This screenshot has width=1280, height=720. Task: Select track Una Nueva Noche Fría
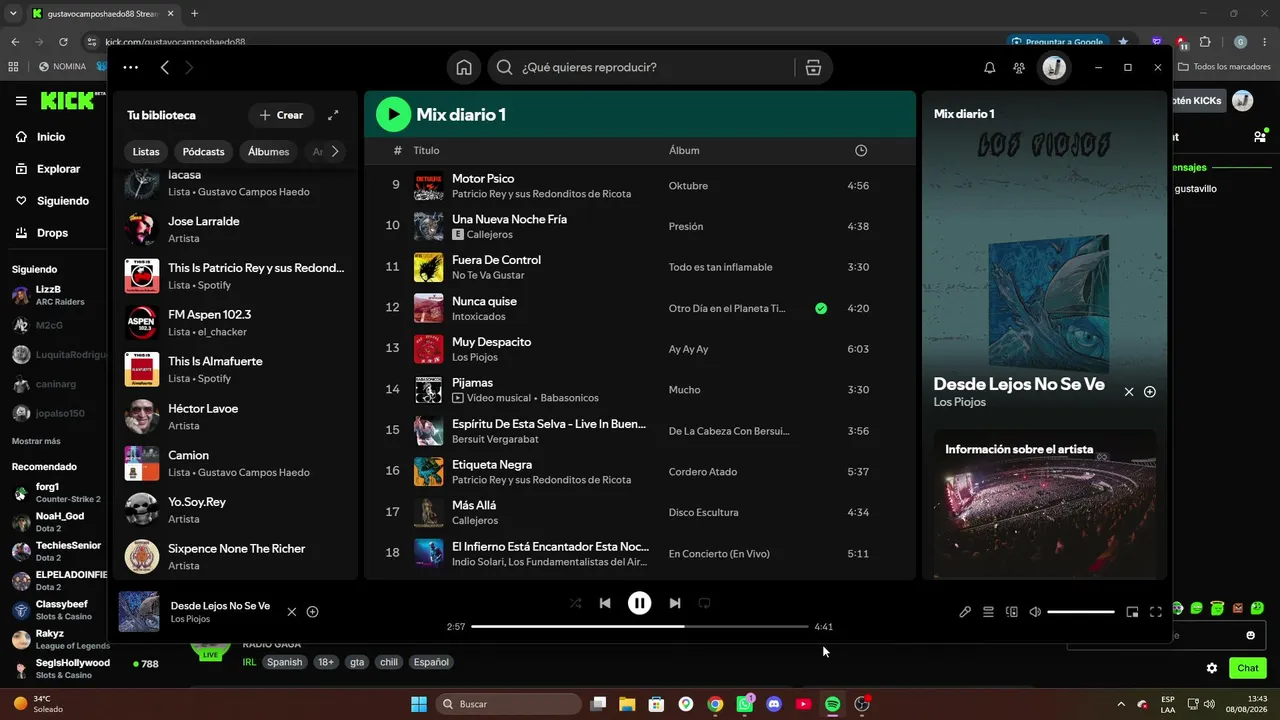click(640, 226)
